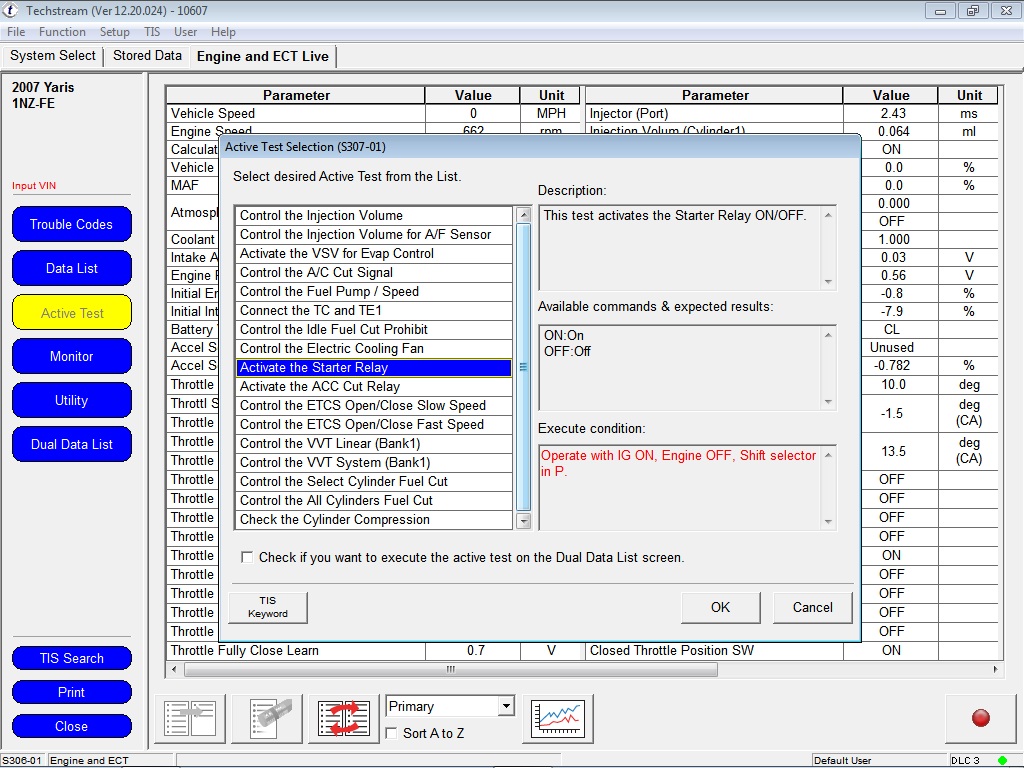Image resolution: width=1024 pixels, height=768 pixels.
Task: Click the red record snapshot icon
Action: (x=980, y=718)
